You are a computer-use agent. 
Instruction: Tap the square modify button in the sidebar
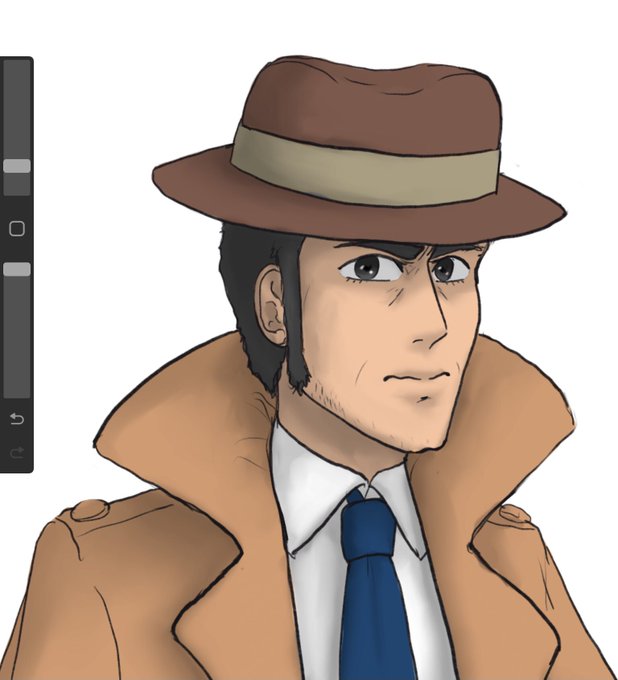(17, 229)
